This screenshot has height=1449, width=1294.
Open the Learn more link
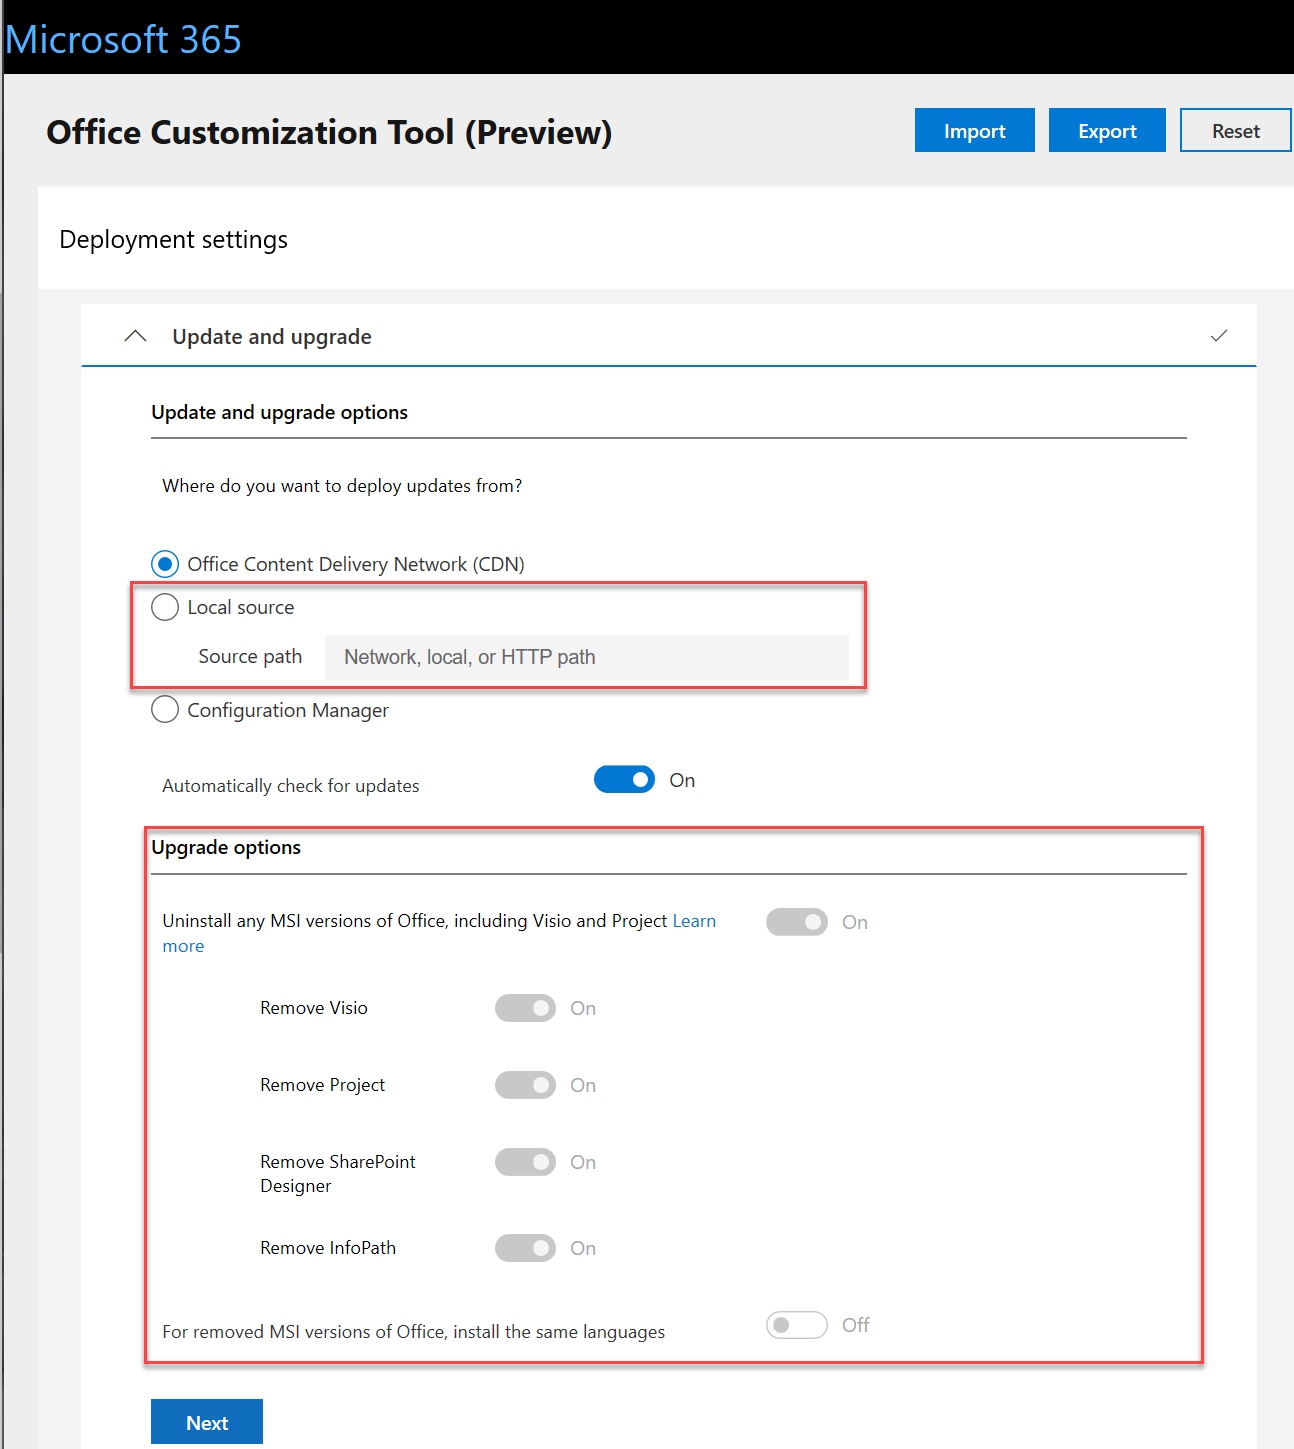click(694, 921)
